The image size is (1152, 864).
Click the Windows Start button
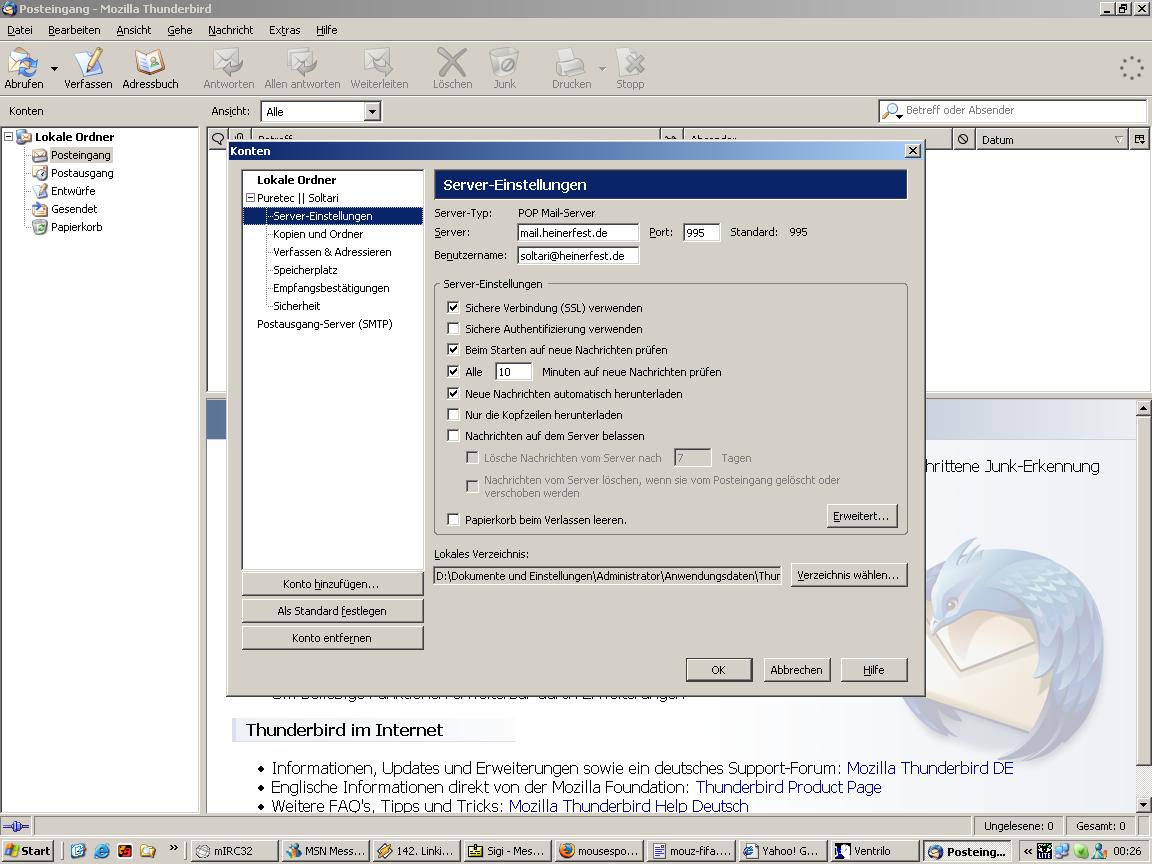[28, 851]
